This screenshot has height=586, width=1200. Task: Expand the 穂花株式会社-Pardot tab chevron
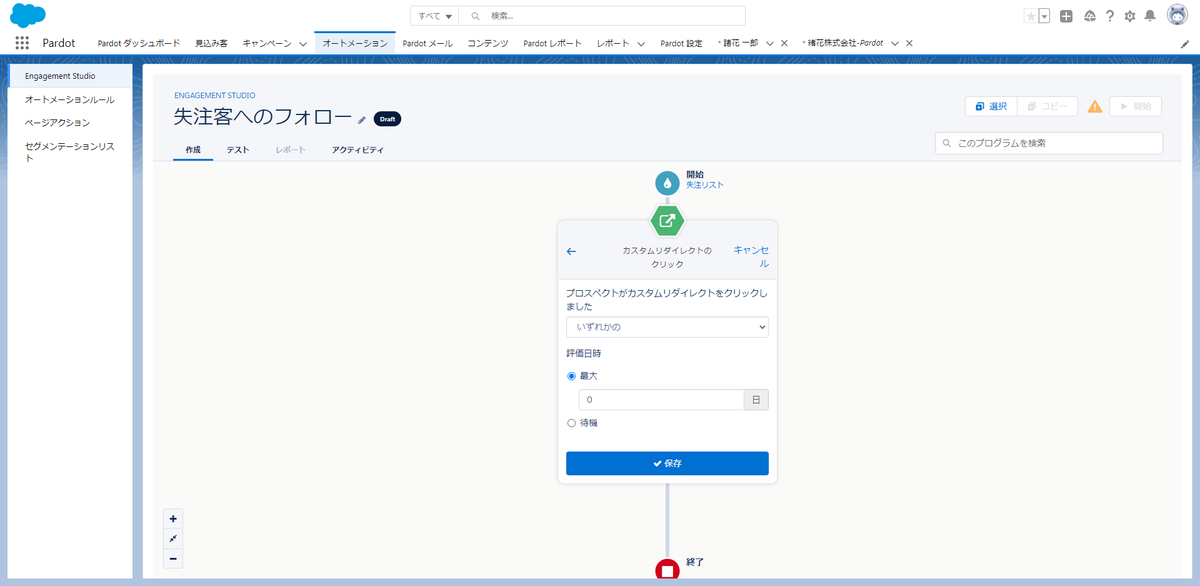click(x=895, y=44)
